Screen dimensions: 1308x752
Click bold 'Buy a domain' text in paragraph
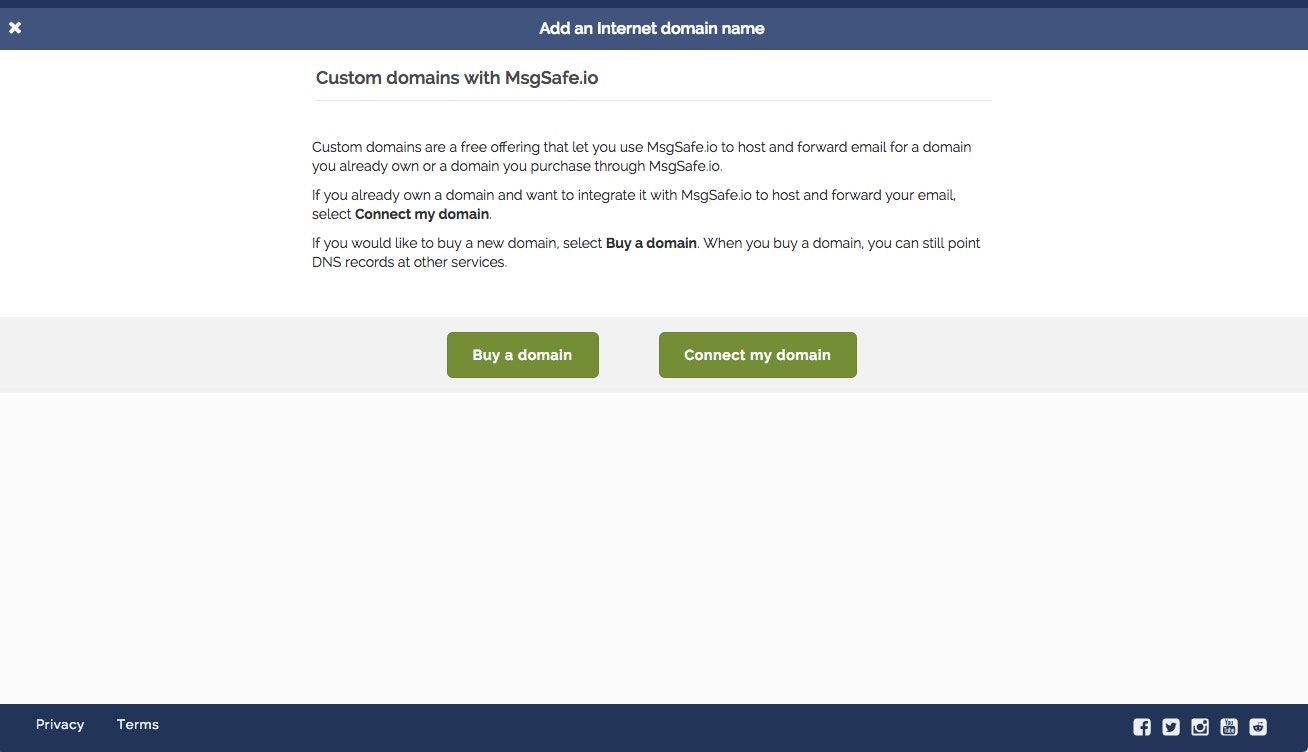coord(651,243)
